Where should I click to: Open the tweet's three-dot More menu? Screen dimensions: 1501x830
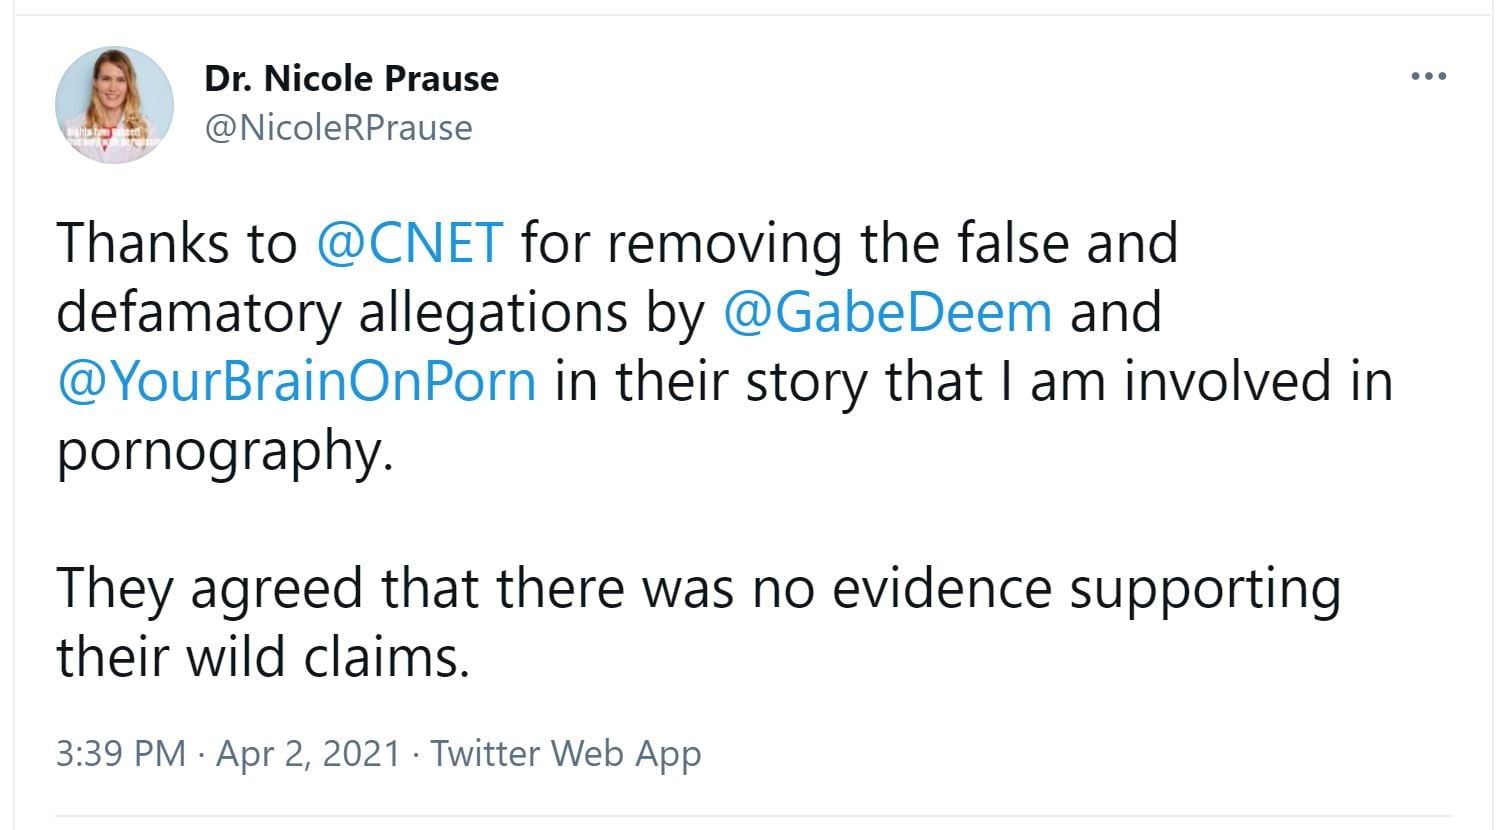1428,77
